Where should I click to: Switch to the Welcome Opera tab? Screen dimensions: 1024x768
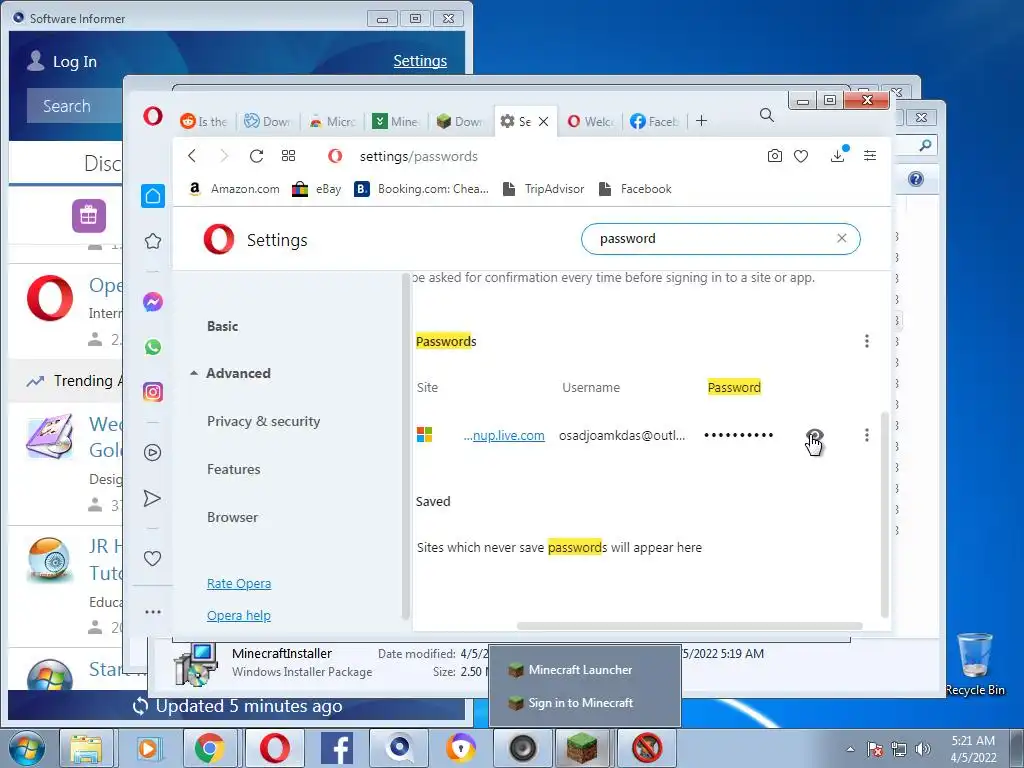590,121
